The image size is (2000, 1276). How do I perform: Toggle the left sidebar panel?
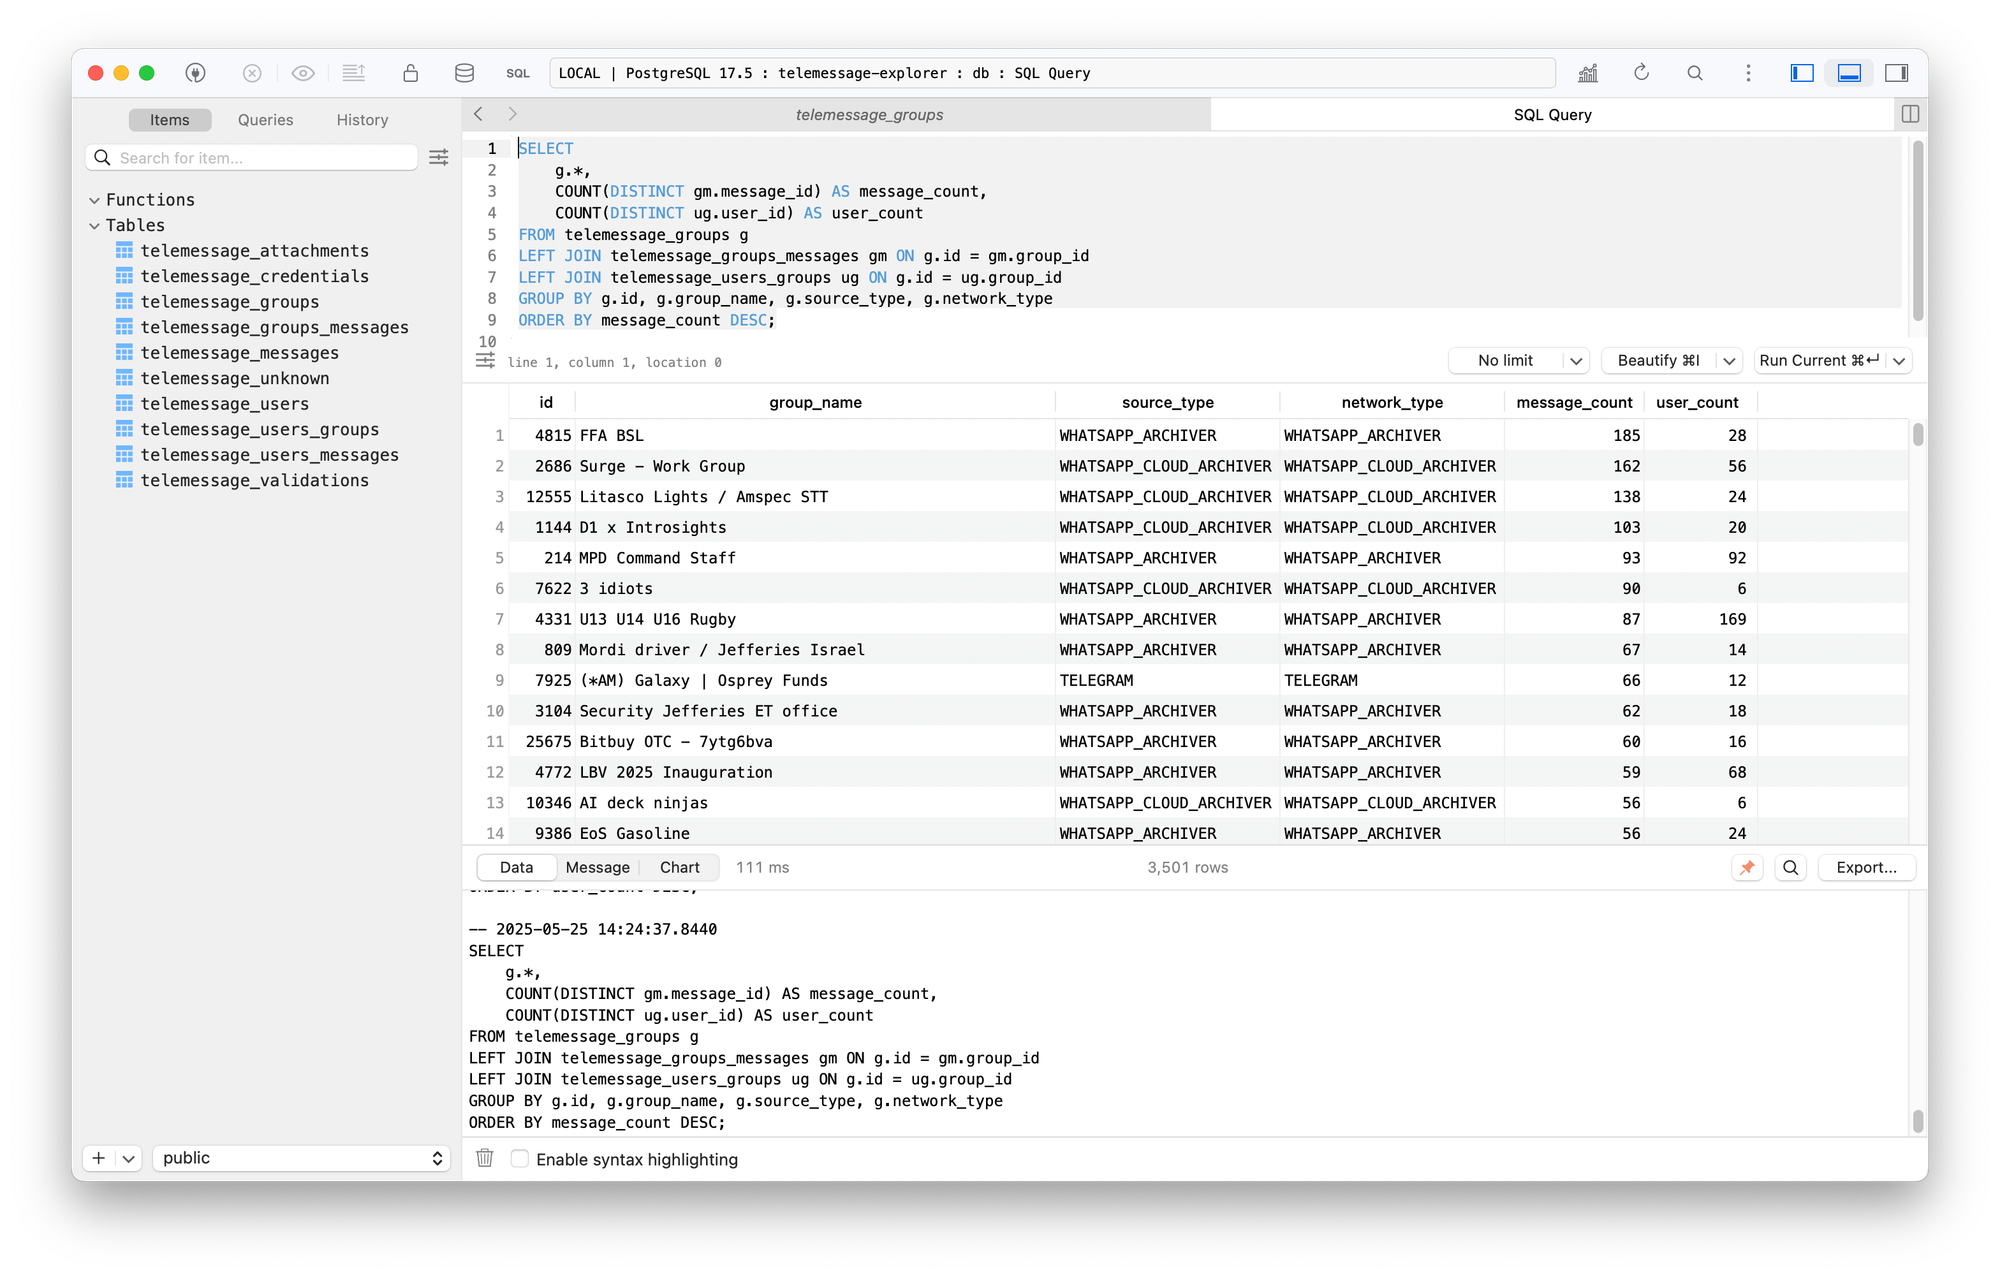1802,73
